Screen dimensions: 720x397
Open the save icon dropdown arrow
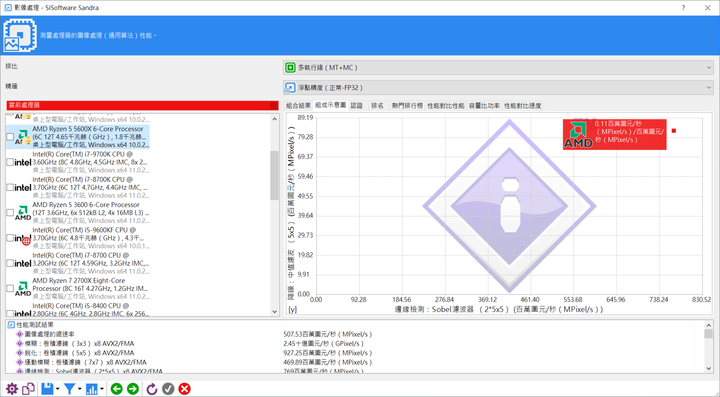(57, 389)
